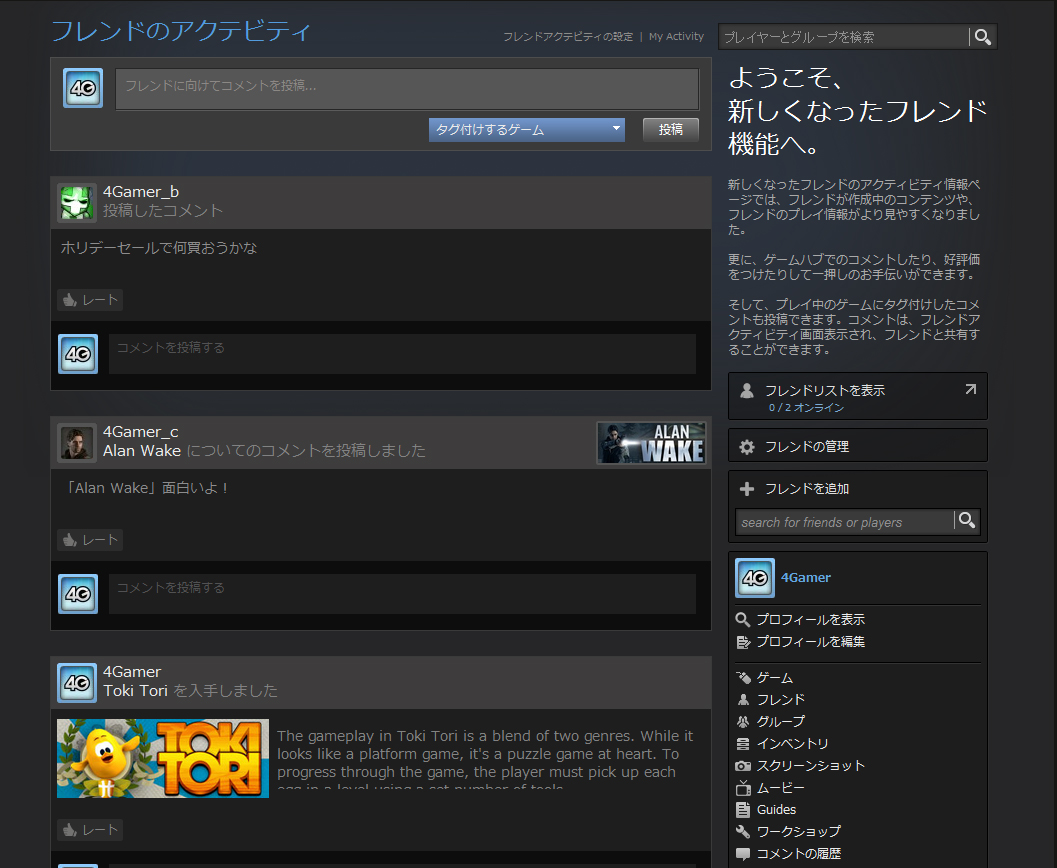Click the search icon in the friend-add box
The image size is (1057, 868).
(966, 520)
